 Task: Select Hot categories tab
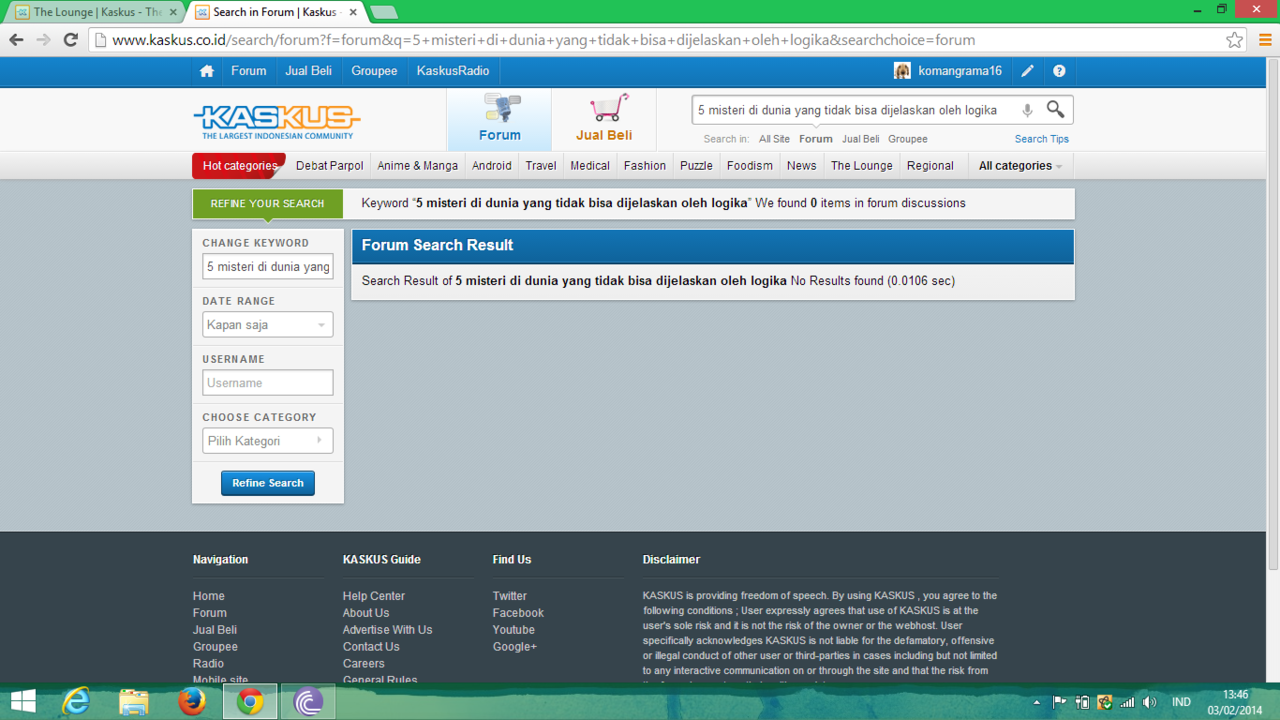(x=239, y=166)
